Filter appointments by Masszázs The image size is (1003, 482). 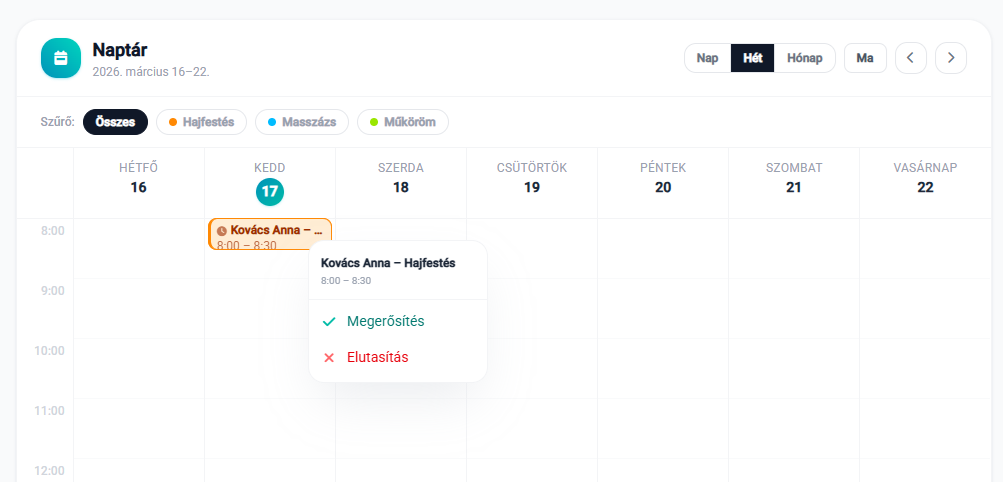click(302, 122)
